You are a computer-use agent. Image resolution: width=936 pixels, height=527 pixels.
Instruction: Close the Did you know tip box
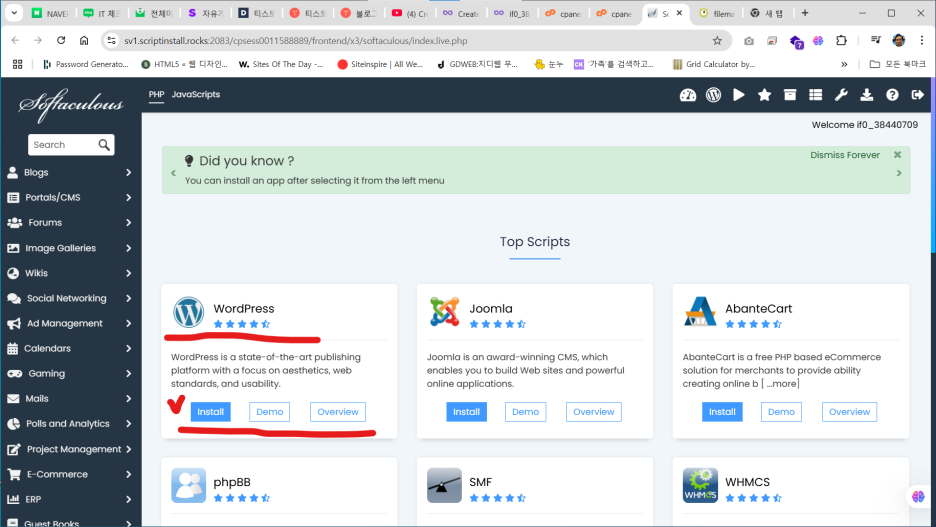click(897, 155)
